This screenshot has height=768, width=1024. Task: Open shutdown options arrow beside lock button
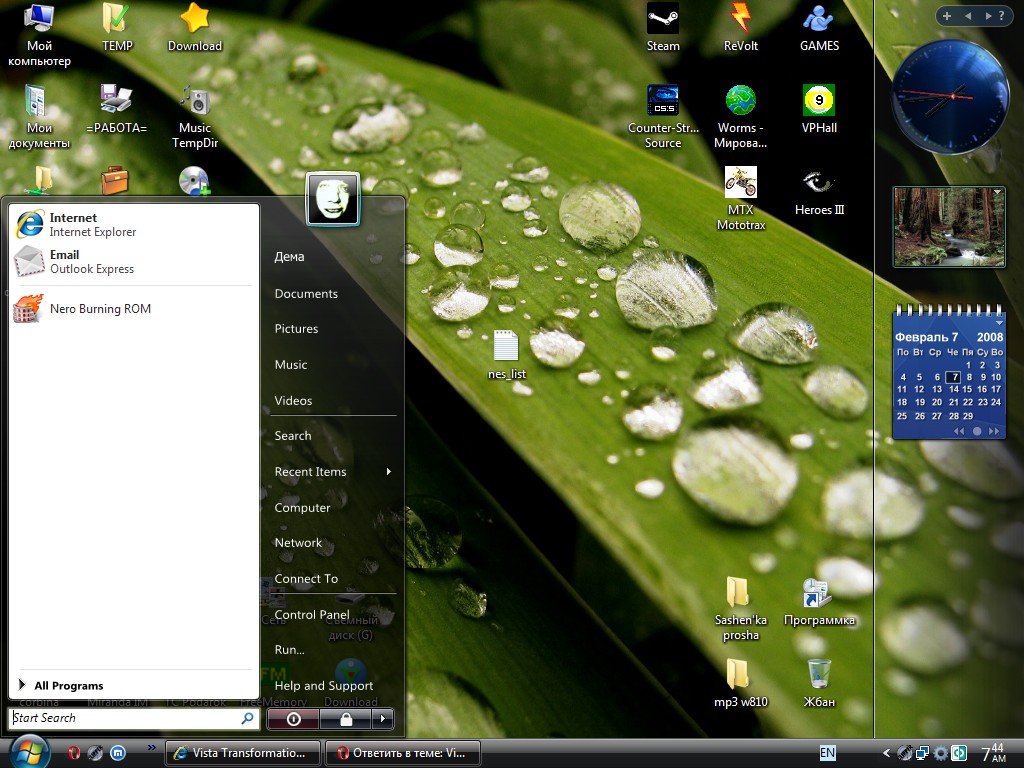point(385,719)
